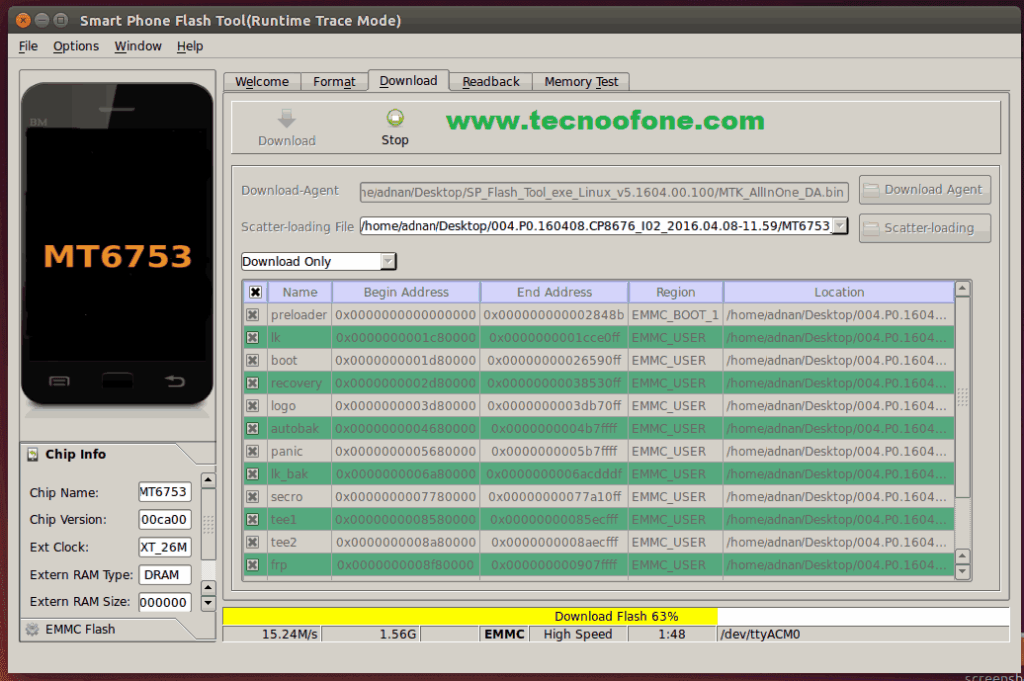1024x681 pixels.
Task: Click the EMMC Flash gear icon
Action: coord(32,629)
